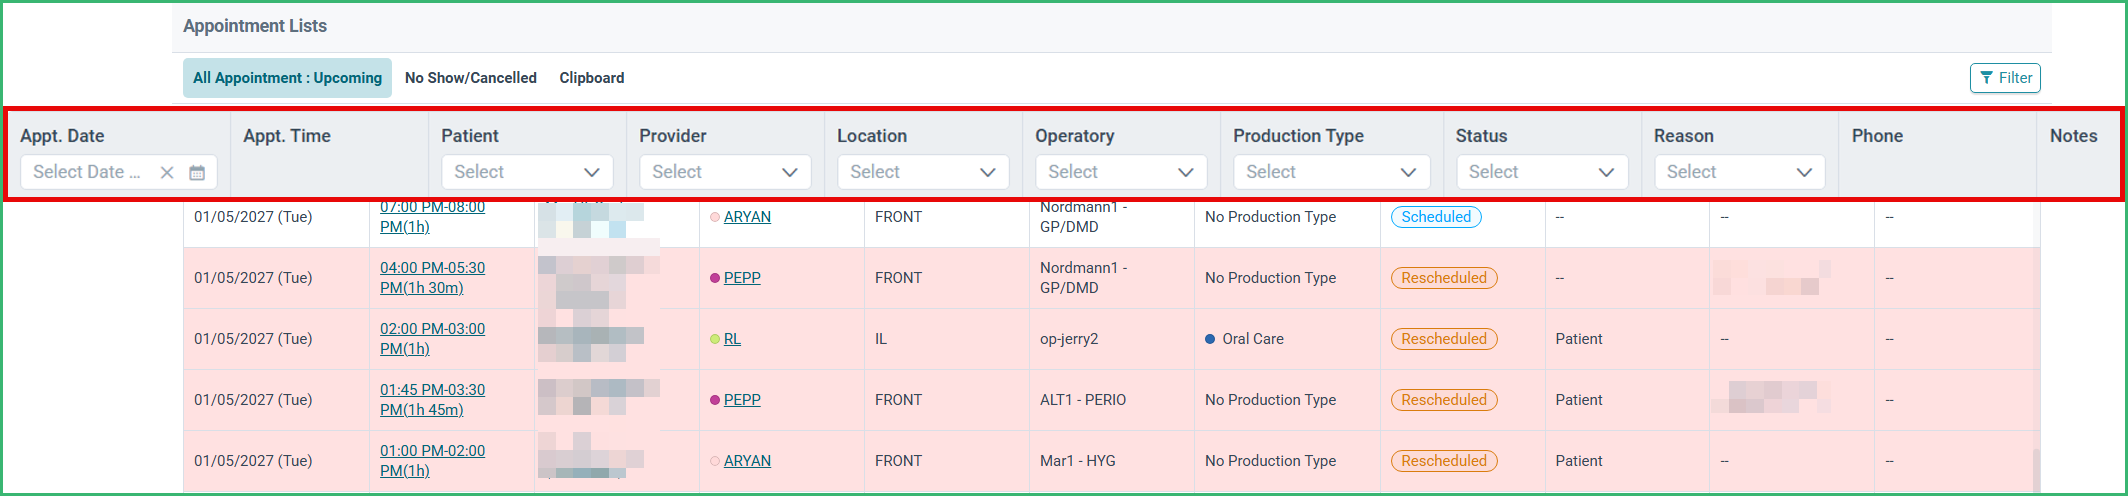This screenshot has width=2128, height=496.
Task: Expand the Provider filter dropdown
Action: (725, 172)
